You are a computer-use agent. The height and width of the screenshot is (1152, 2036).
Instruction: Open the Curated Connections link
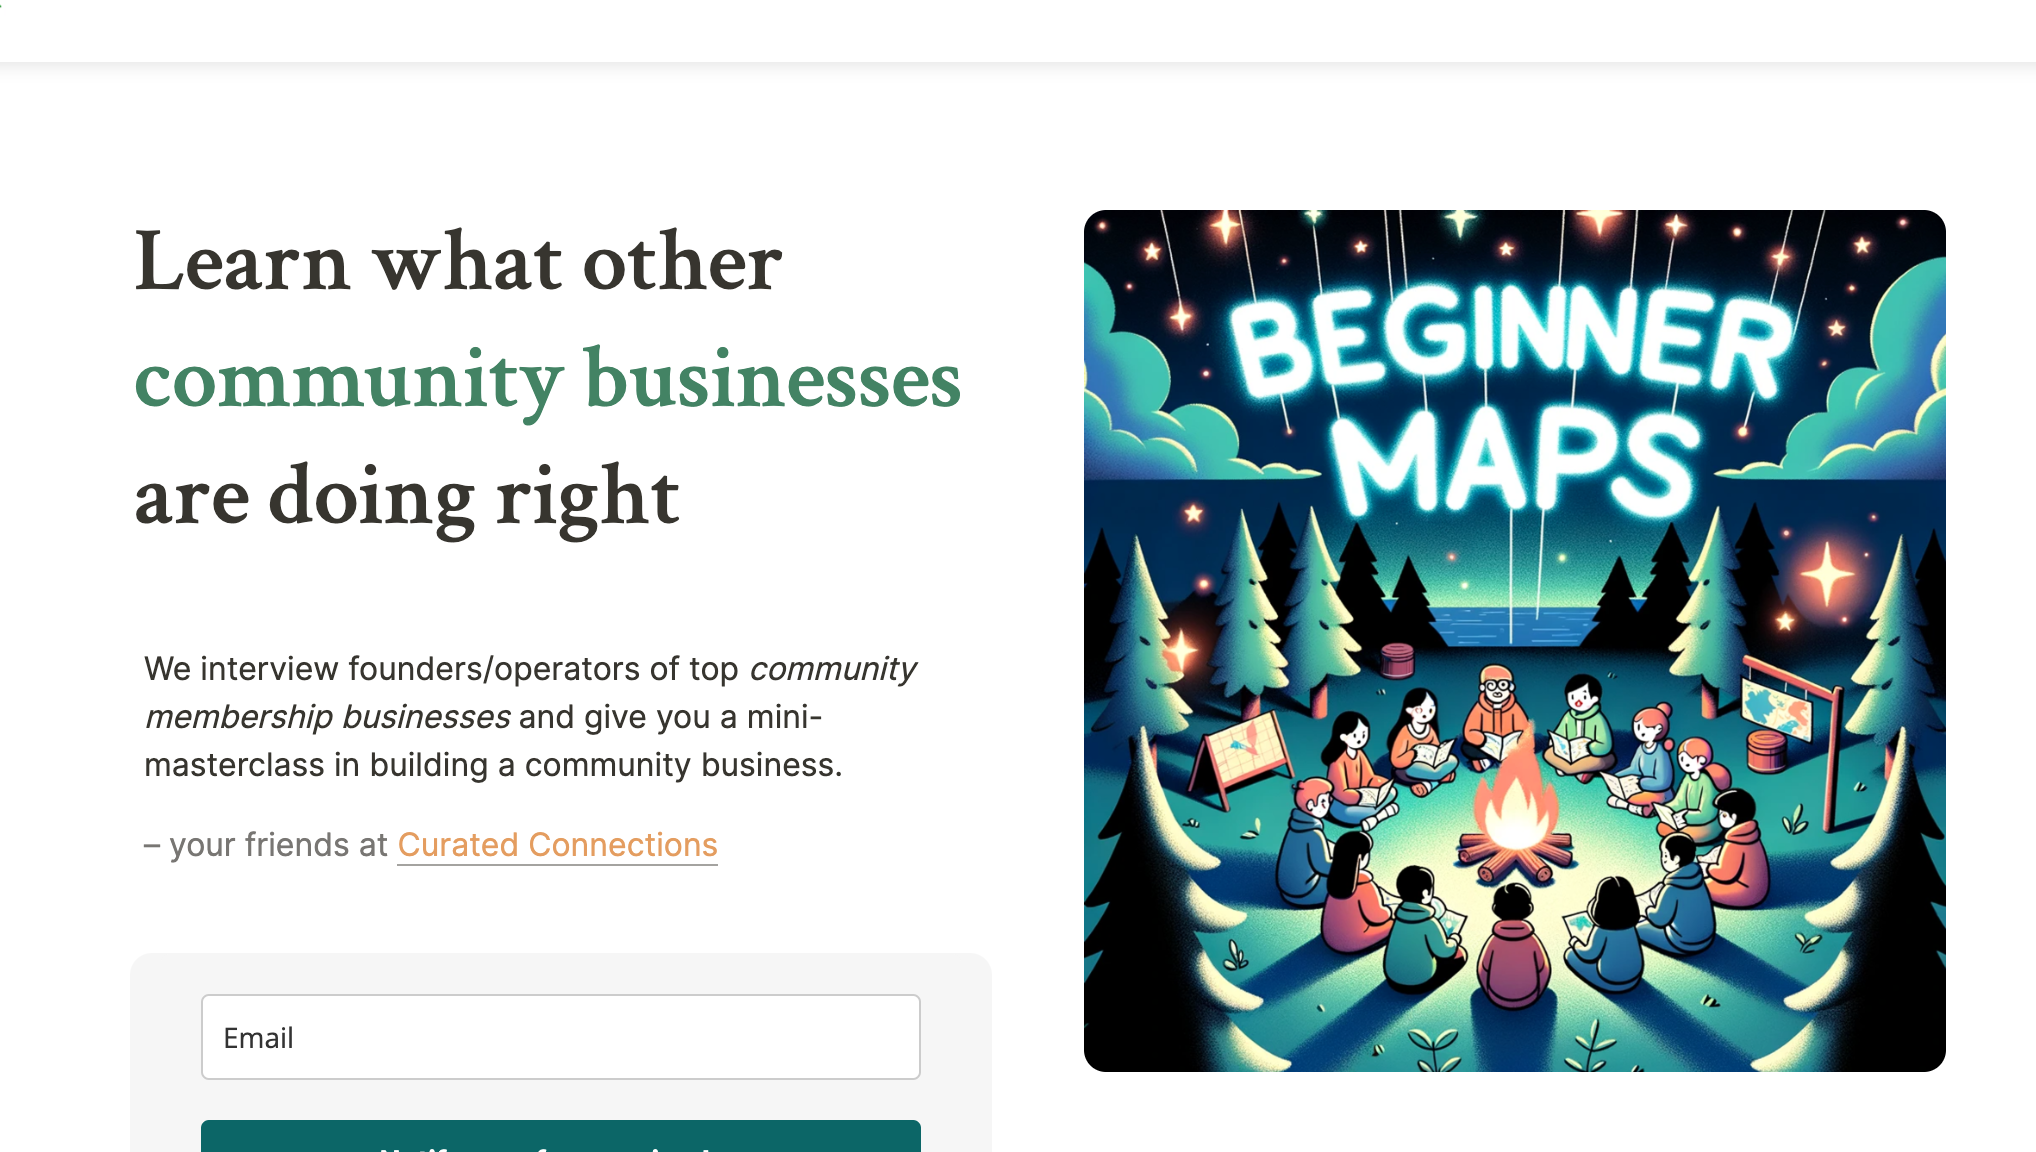pos(557,845)
